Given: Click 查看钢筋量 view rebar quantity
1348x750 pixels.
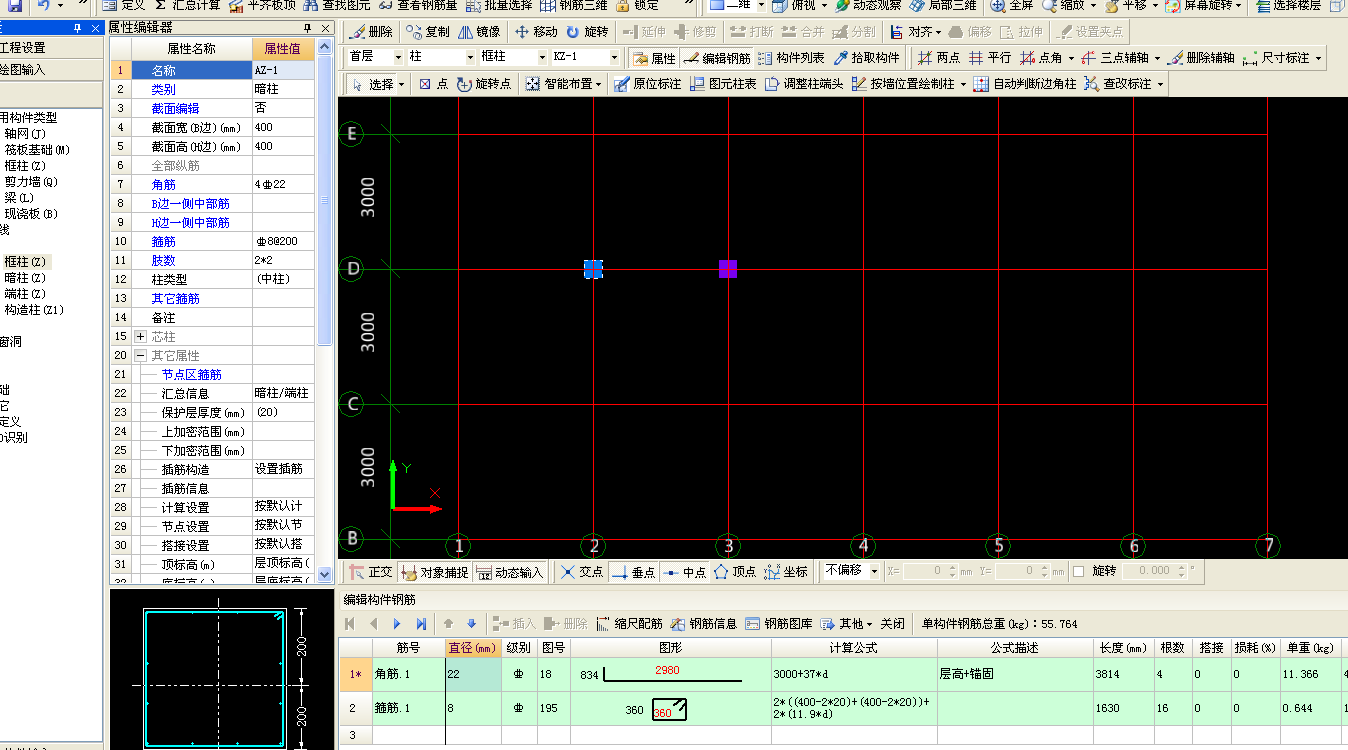Looking at the screenshot, I should [x=417, y=5].
